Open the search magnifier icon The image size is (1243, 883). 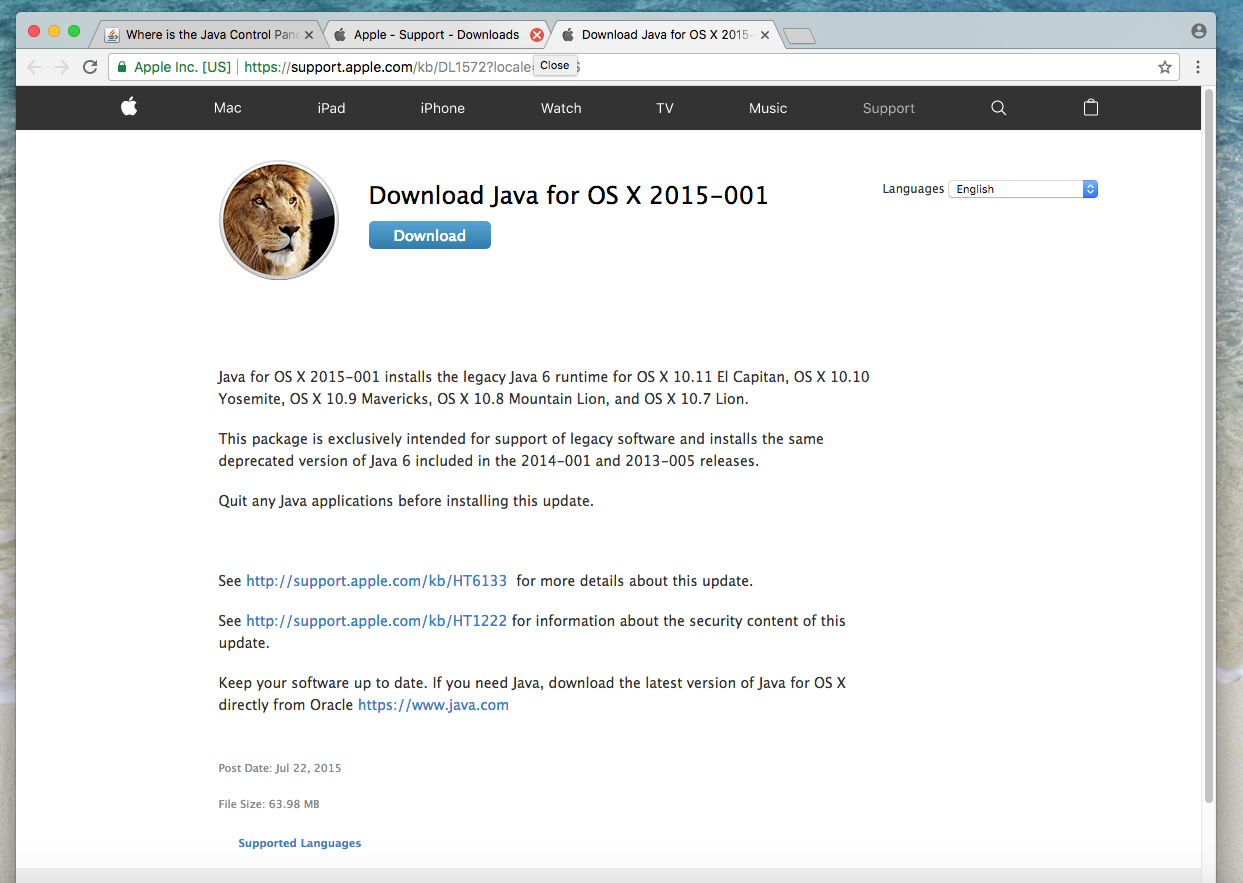(x=998, y=108)
